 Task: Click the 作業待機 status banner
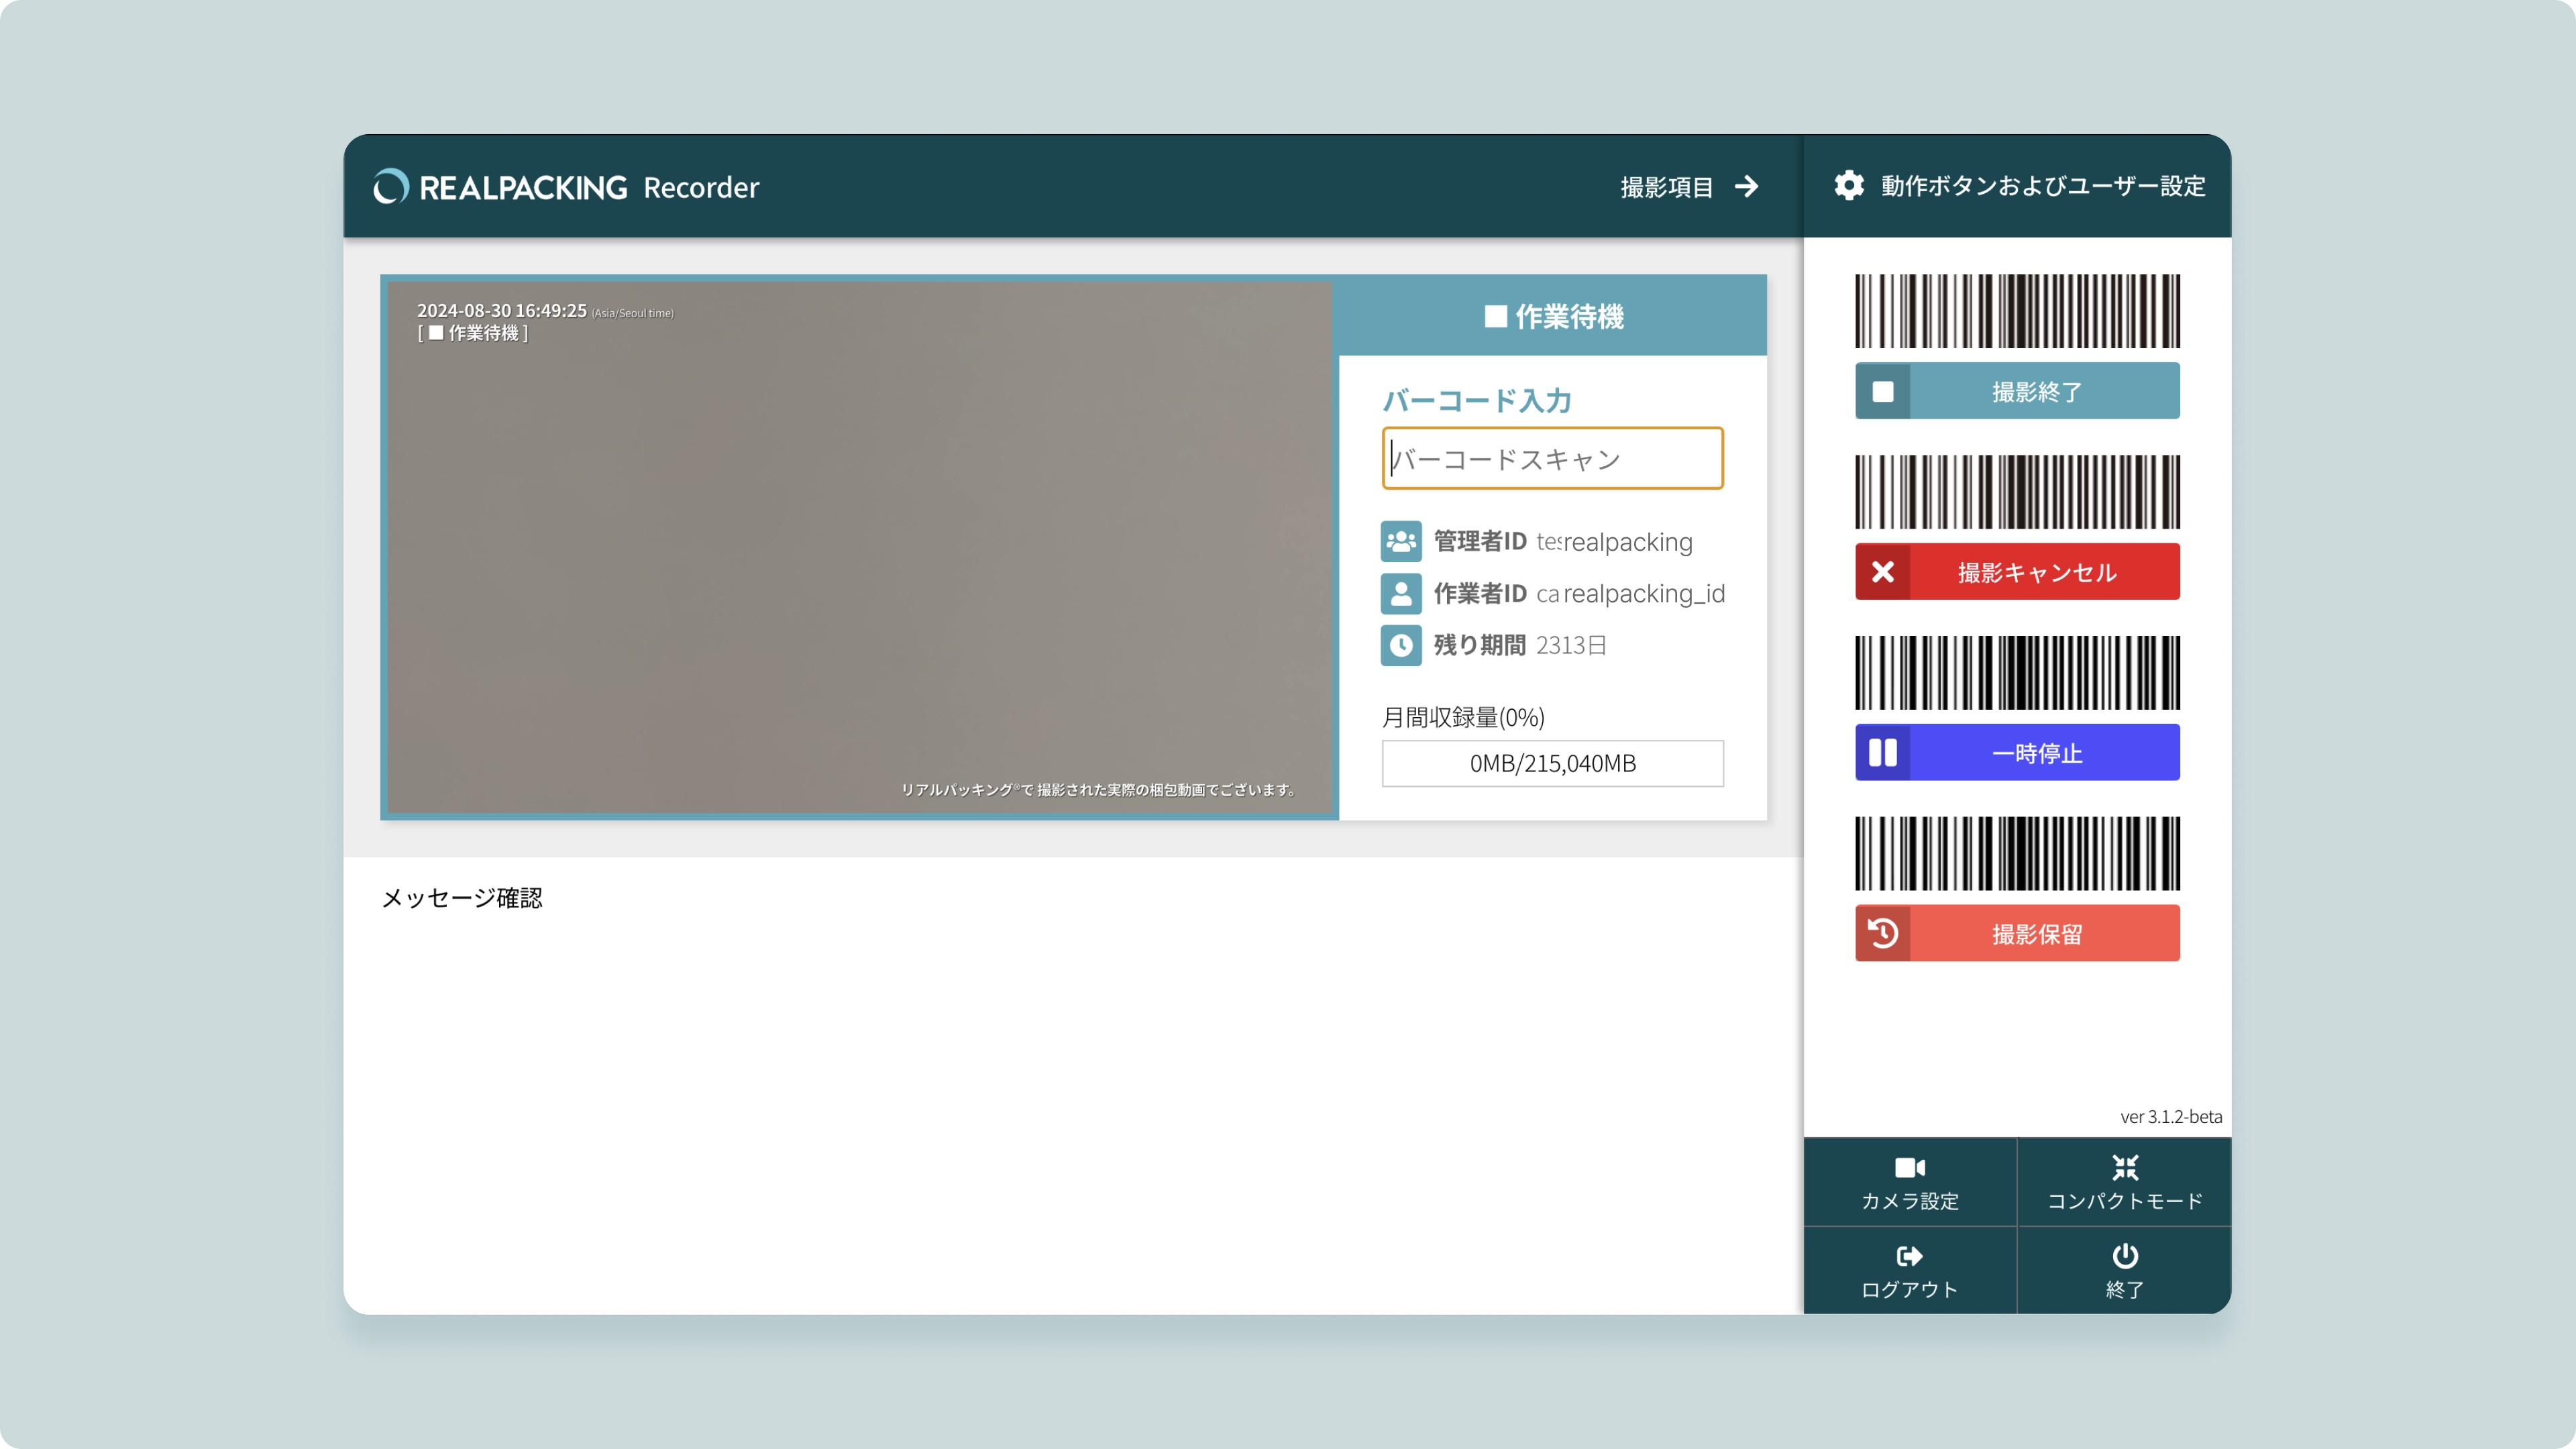coord(1552,316)
